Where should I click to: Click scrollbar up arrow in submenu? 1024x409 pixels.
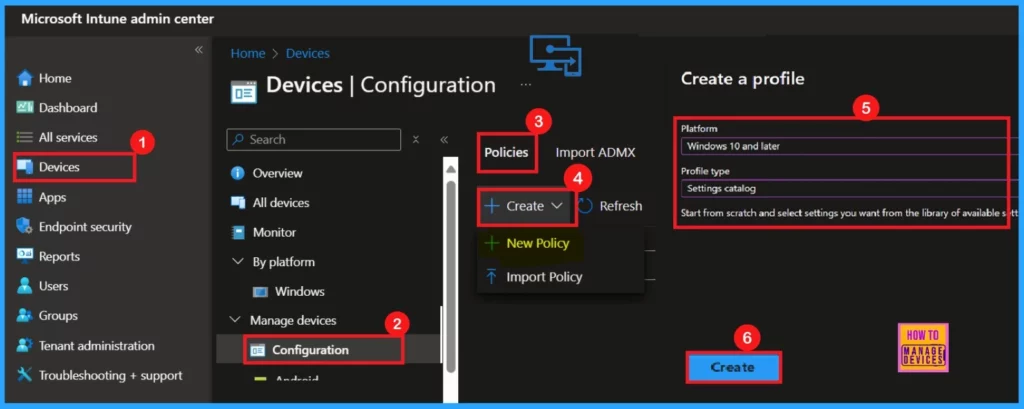451,169
